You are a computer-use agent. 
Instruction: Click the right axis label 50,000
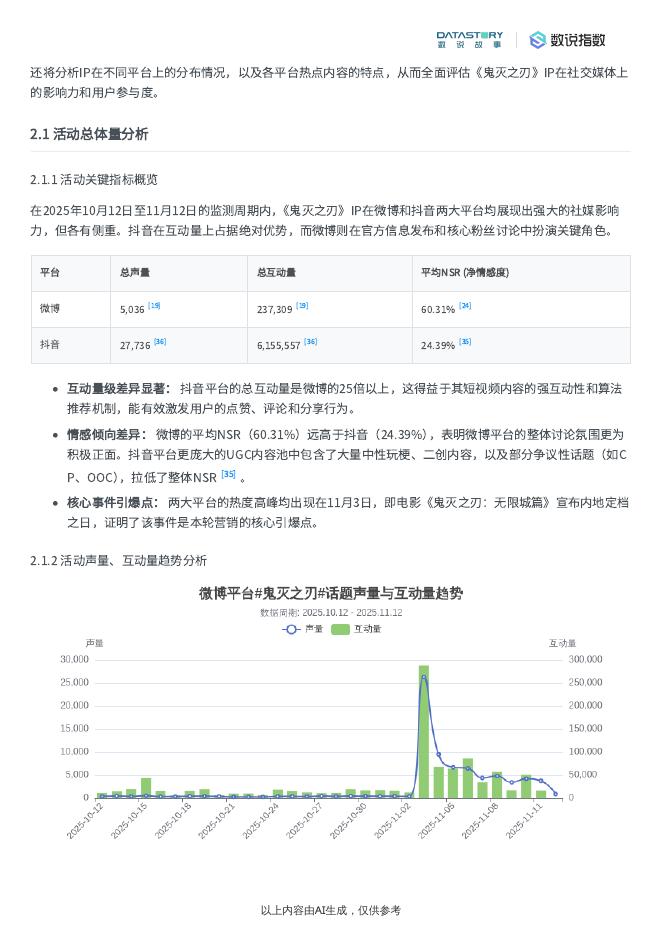click(x=583, y=774)
